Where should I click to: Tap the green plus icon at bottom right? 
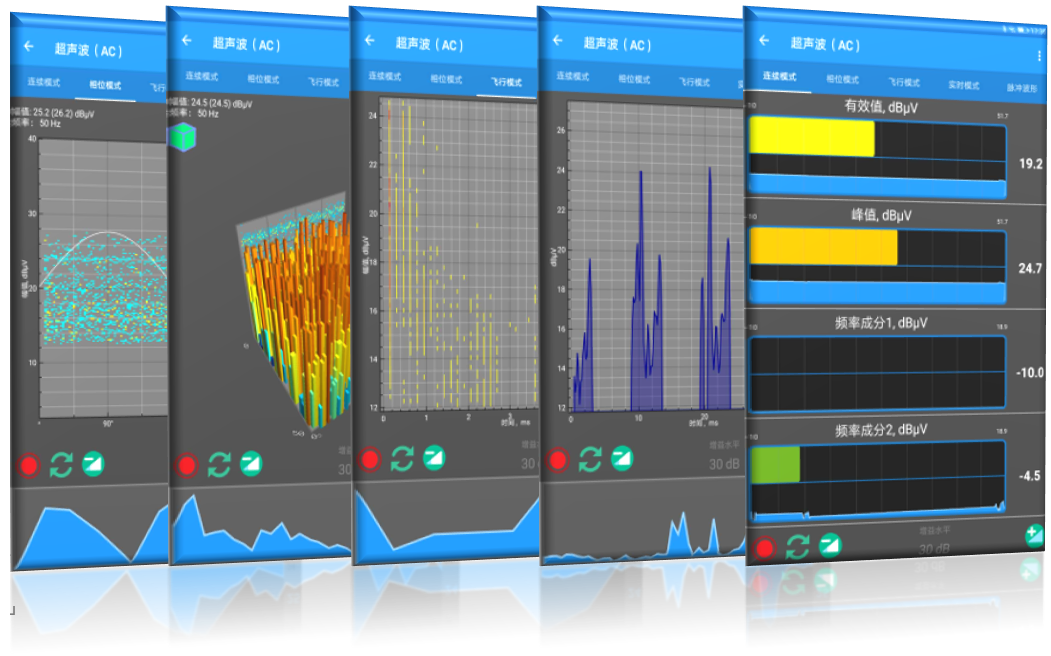click(1035, 536)
